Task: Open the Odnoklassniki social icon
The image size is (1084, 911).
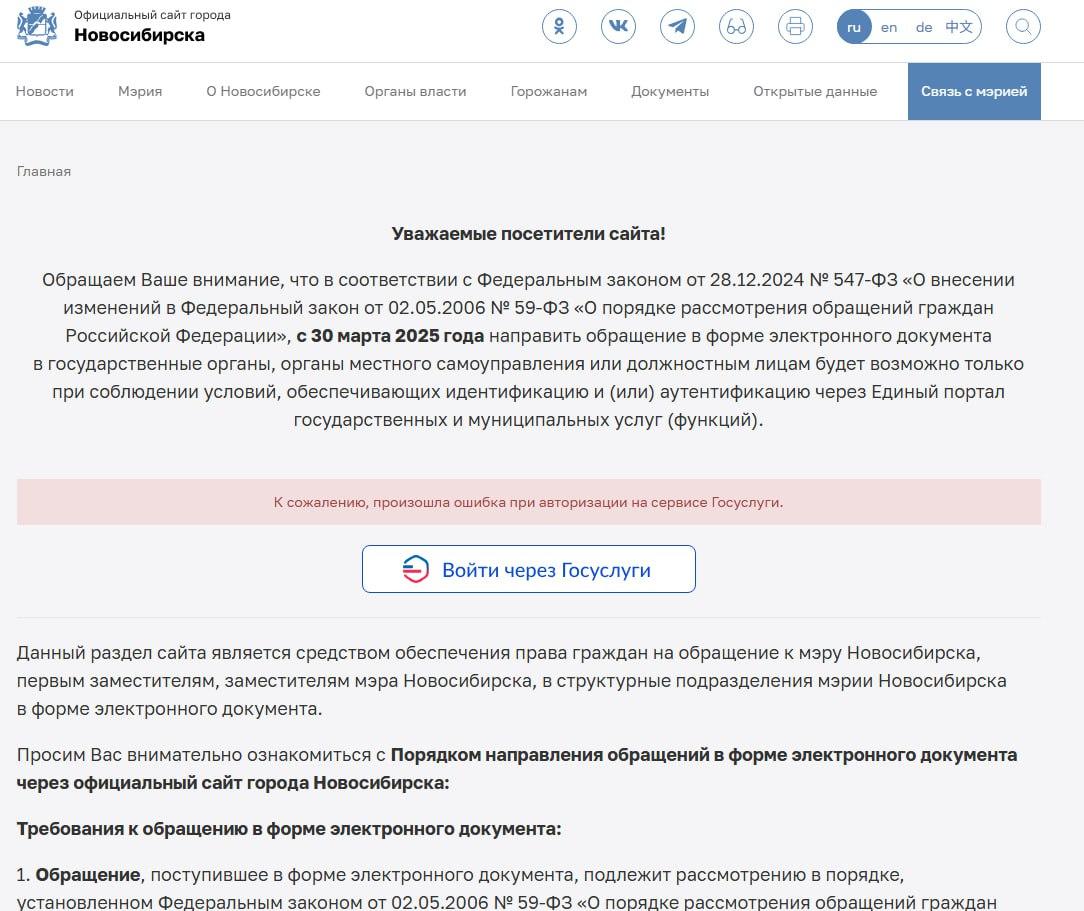Action: tap(559, 26)
